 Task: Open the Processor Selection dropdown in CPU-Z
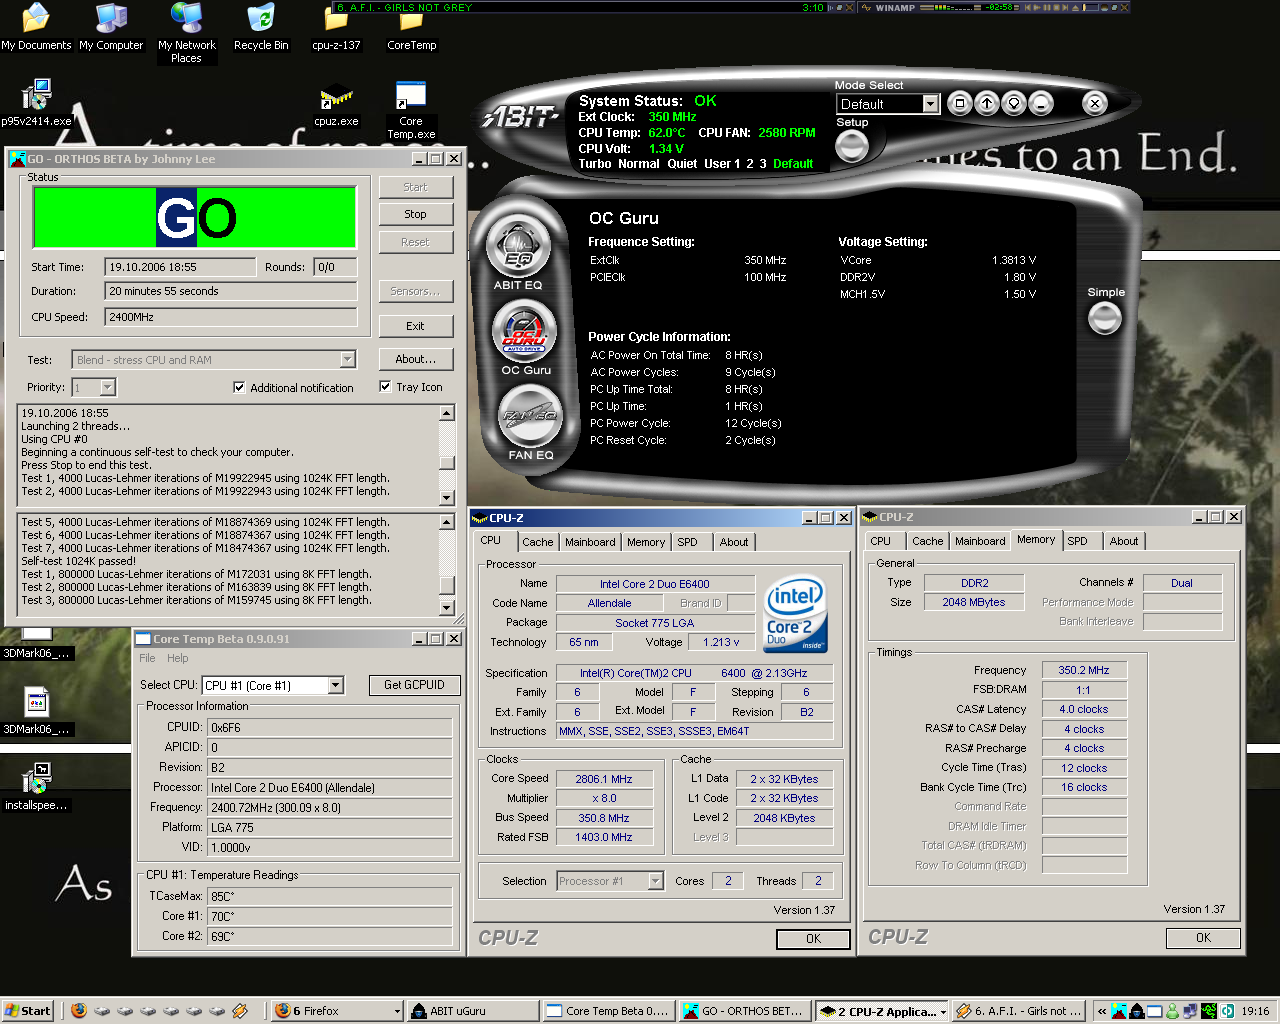click(656, 881)
